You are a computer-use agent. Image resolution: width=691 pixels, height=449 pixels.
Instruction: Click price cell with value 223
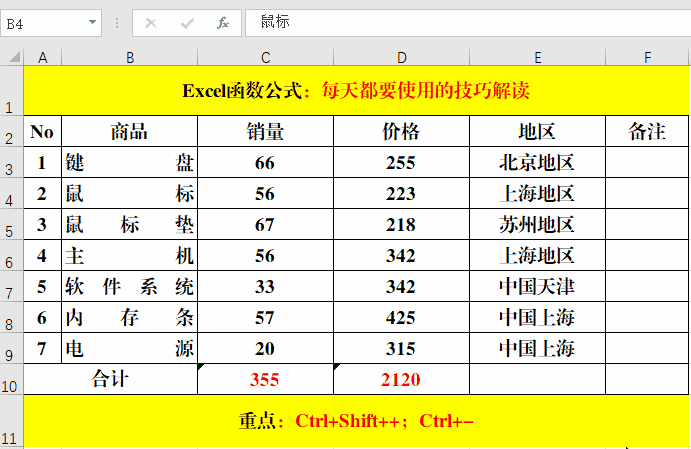tap(401, 193)
